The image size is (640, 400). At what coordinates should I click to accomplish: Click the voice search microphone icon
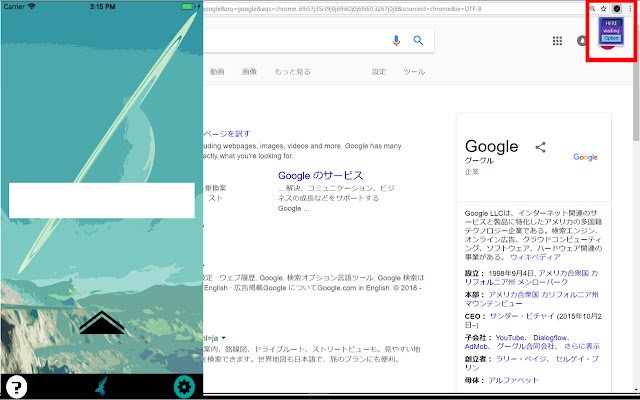click(396, 40)
